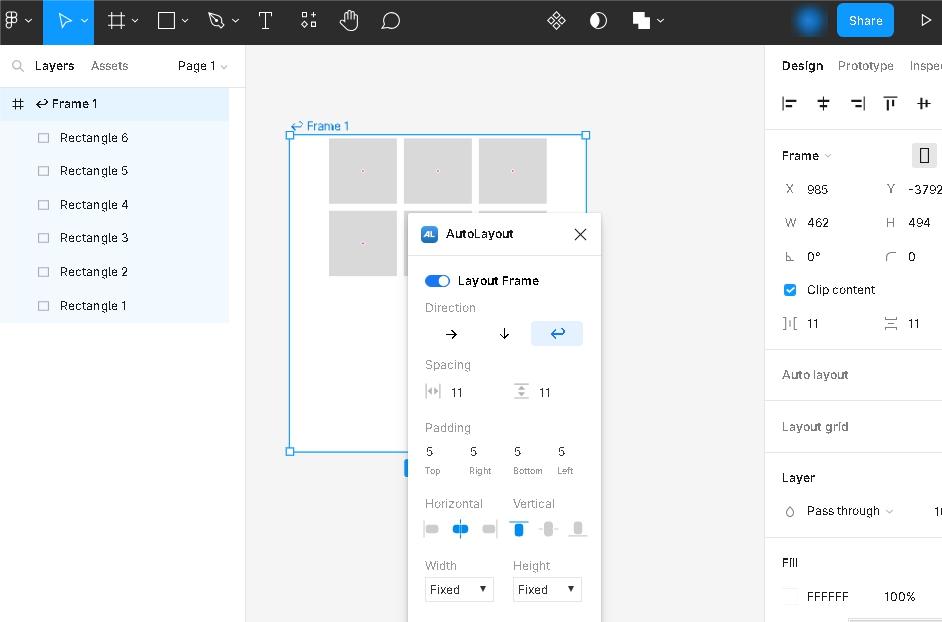Screen dimensions: 942x622
Task: Align left using Design panel icon
Action: [789, 103]
